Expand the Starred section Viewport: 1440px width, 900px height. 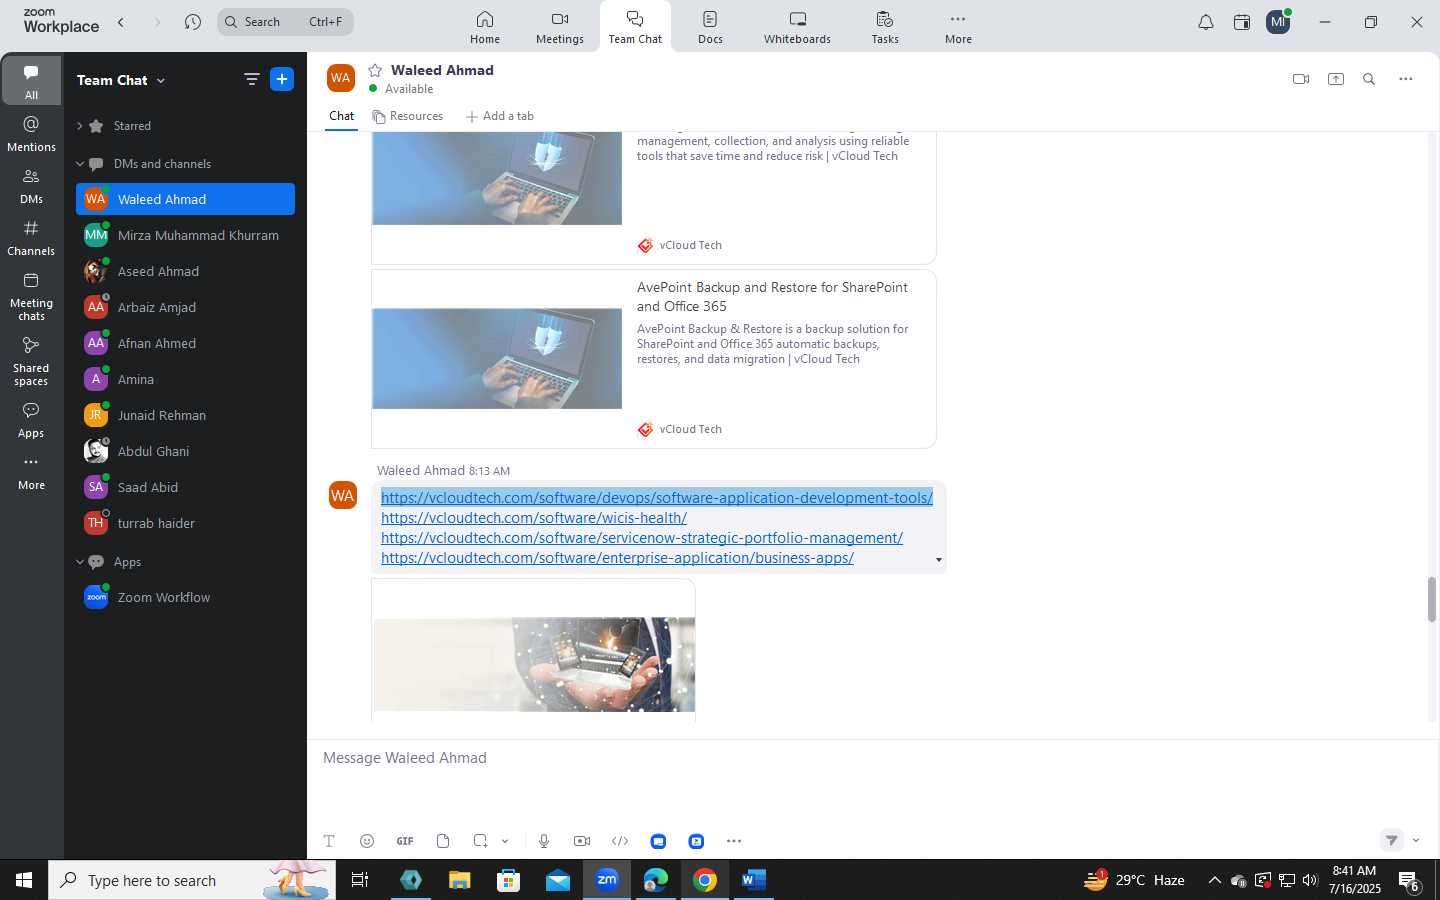click(79, 126)
